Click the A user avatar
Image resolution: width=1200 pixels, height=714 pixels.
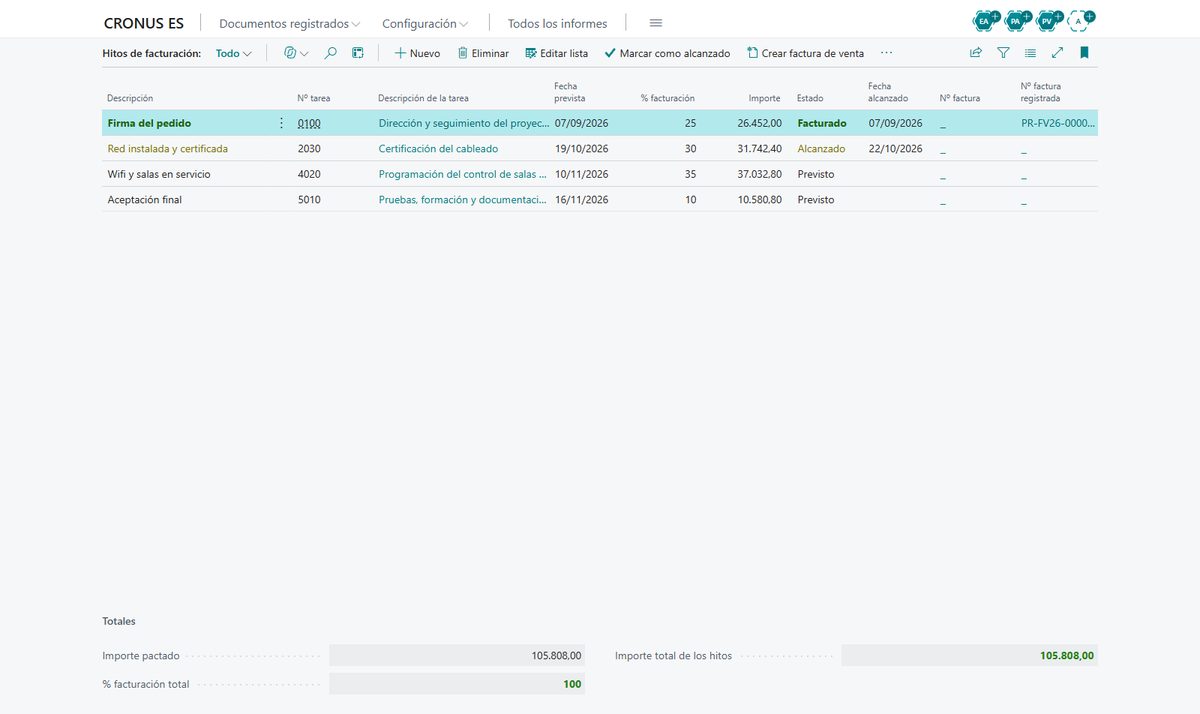click(1079, 20)
